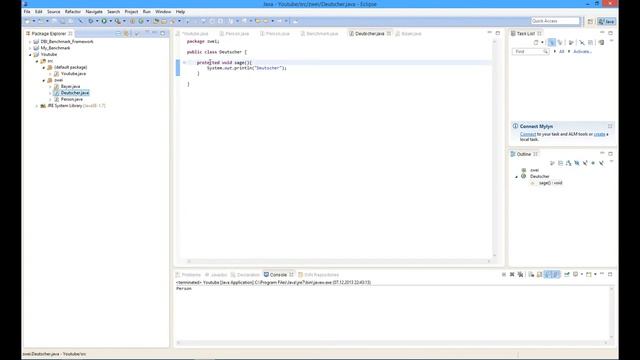This screenshot has height=360, width=640.
Task: Click Clear Console icon
Action: click(x=531, y=275)
